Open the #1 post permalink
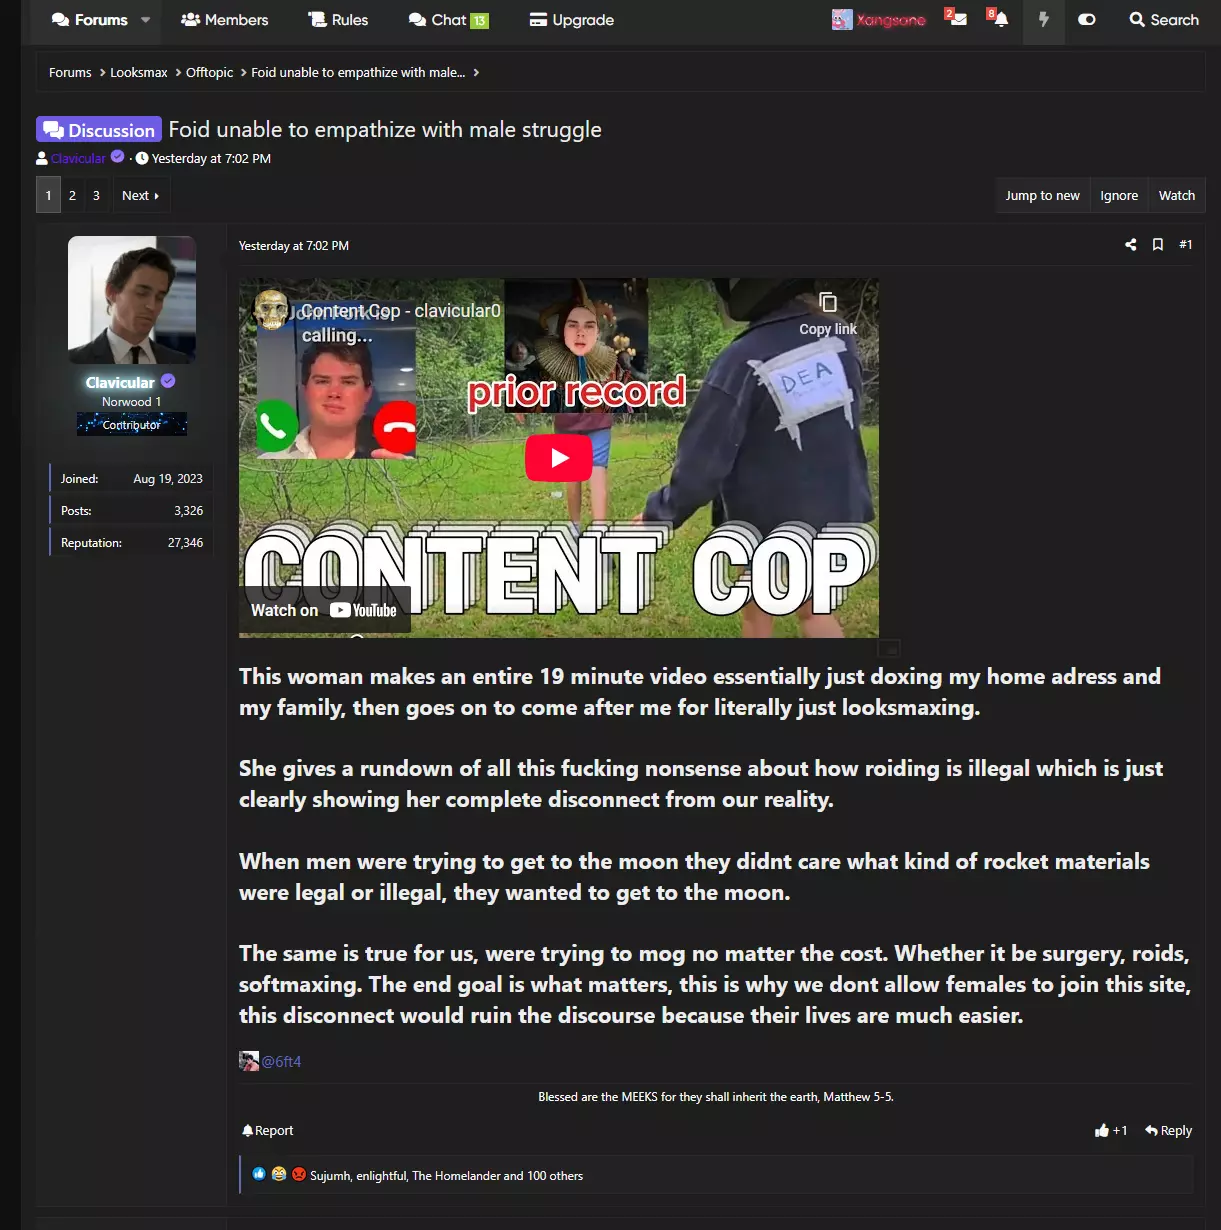Viewport: 1221px width, 1230px height. coord(1185,245)
